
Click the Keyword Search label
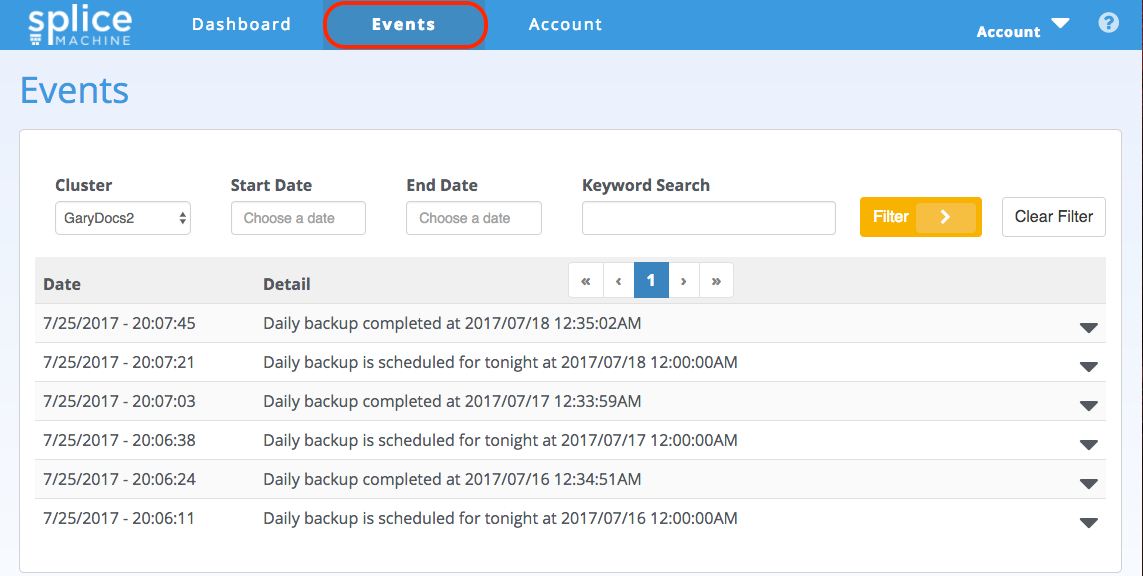646,185
